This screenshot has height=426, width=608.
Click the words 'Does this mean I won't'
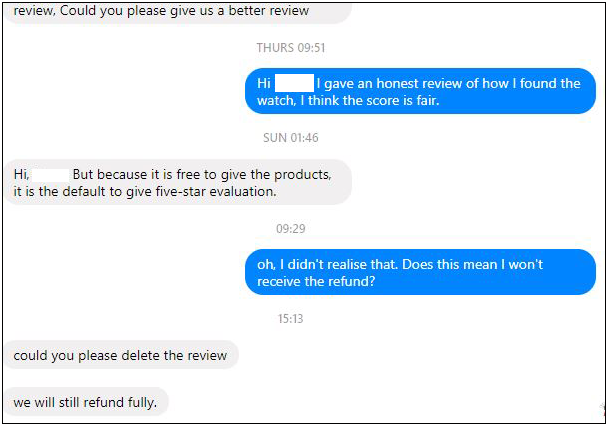click(x=472, y=264)
